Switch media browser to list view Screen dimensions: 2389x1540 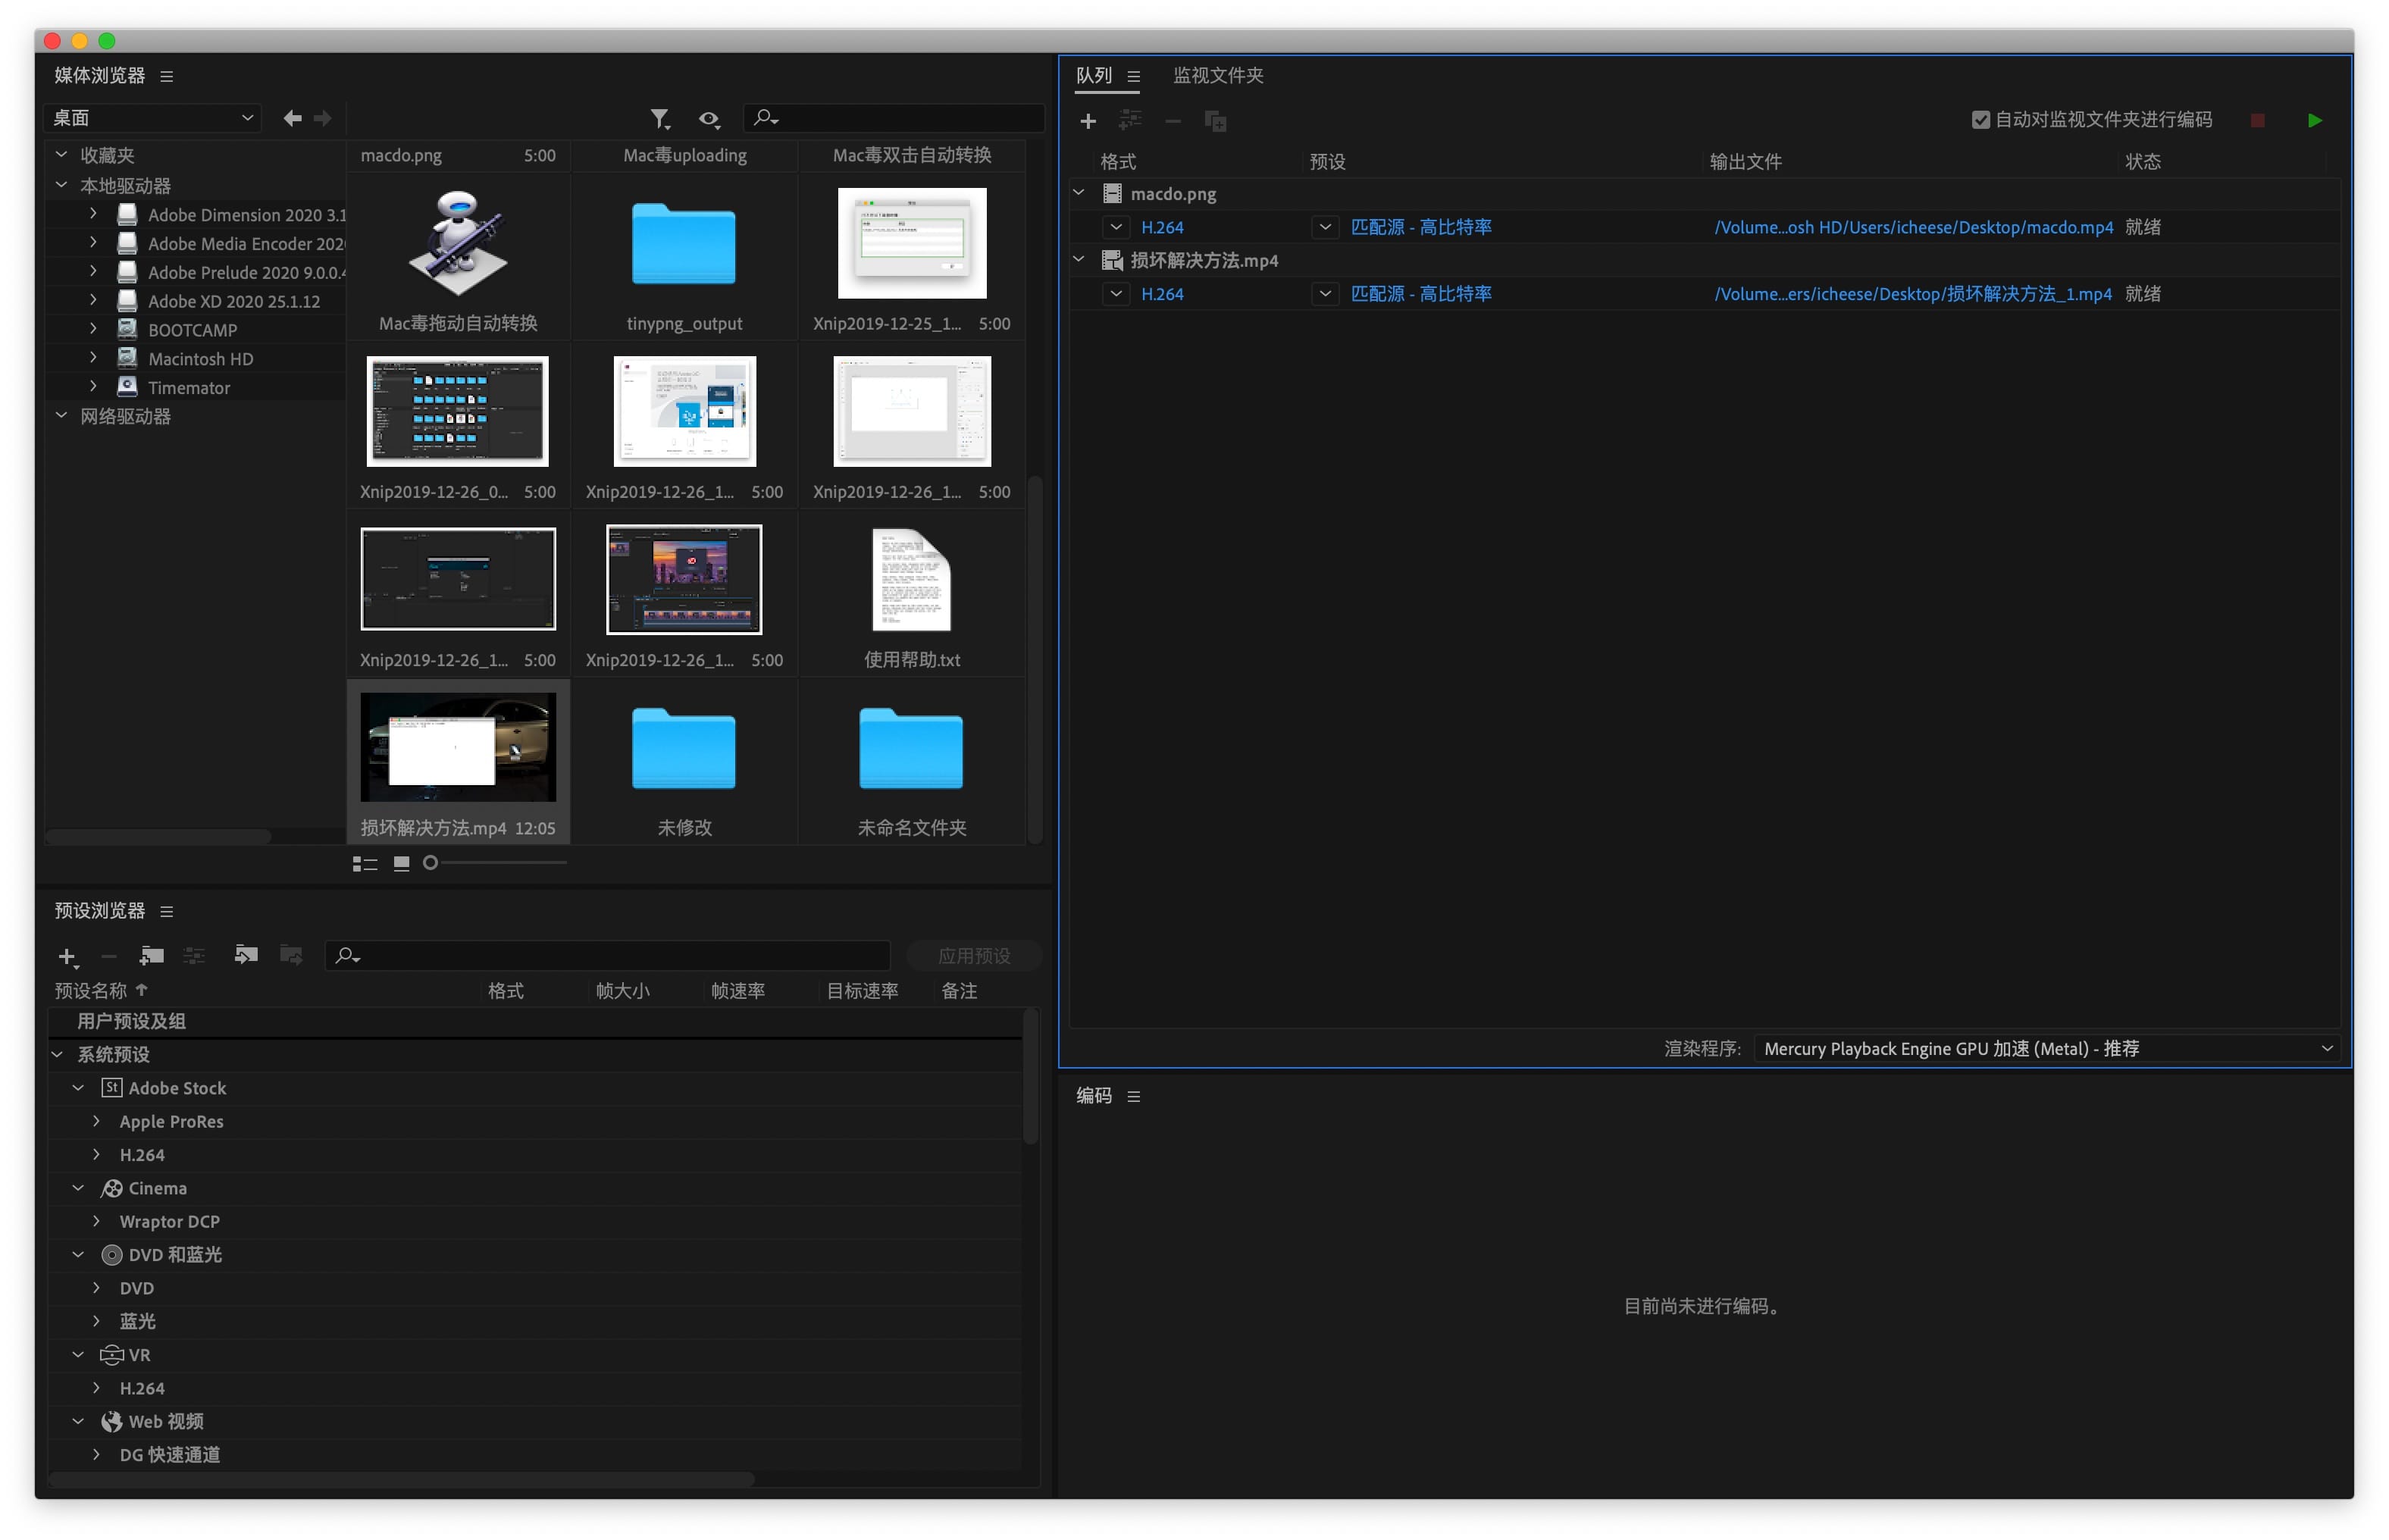tap(364, 863)
